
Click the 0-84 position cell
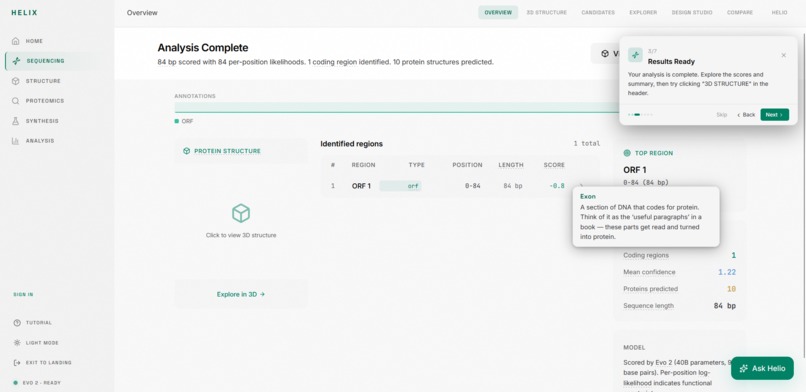[472, 186]
